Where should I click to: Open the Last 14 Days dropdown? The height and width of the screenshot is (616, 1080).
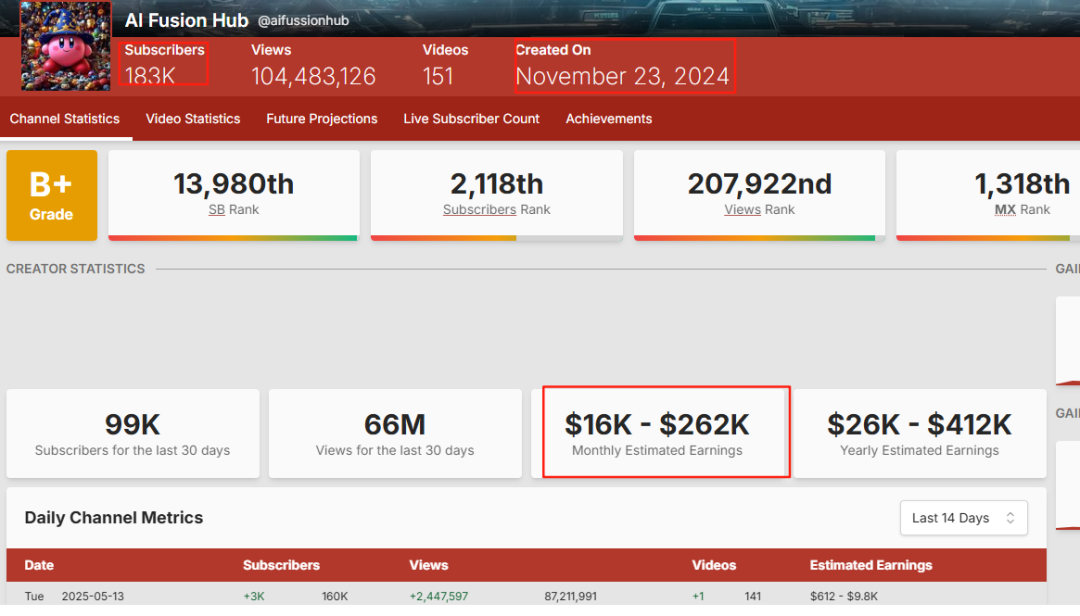point(963,517)
